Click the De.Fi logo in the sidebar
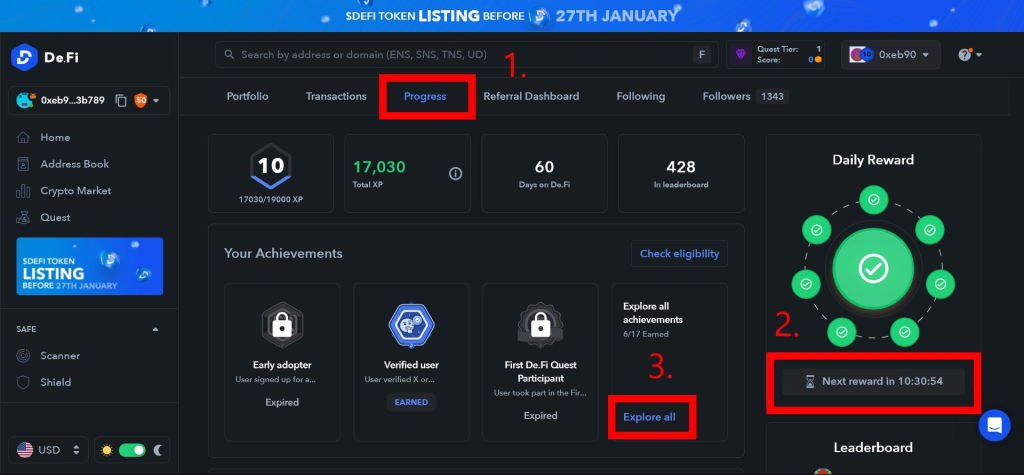 (42, 57)
